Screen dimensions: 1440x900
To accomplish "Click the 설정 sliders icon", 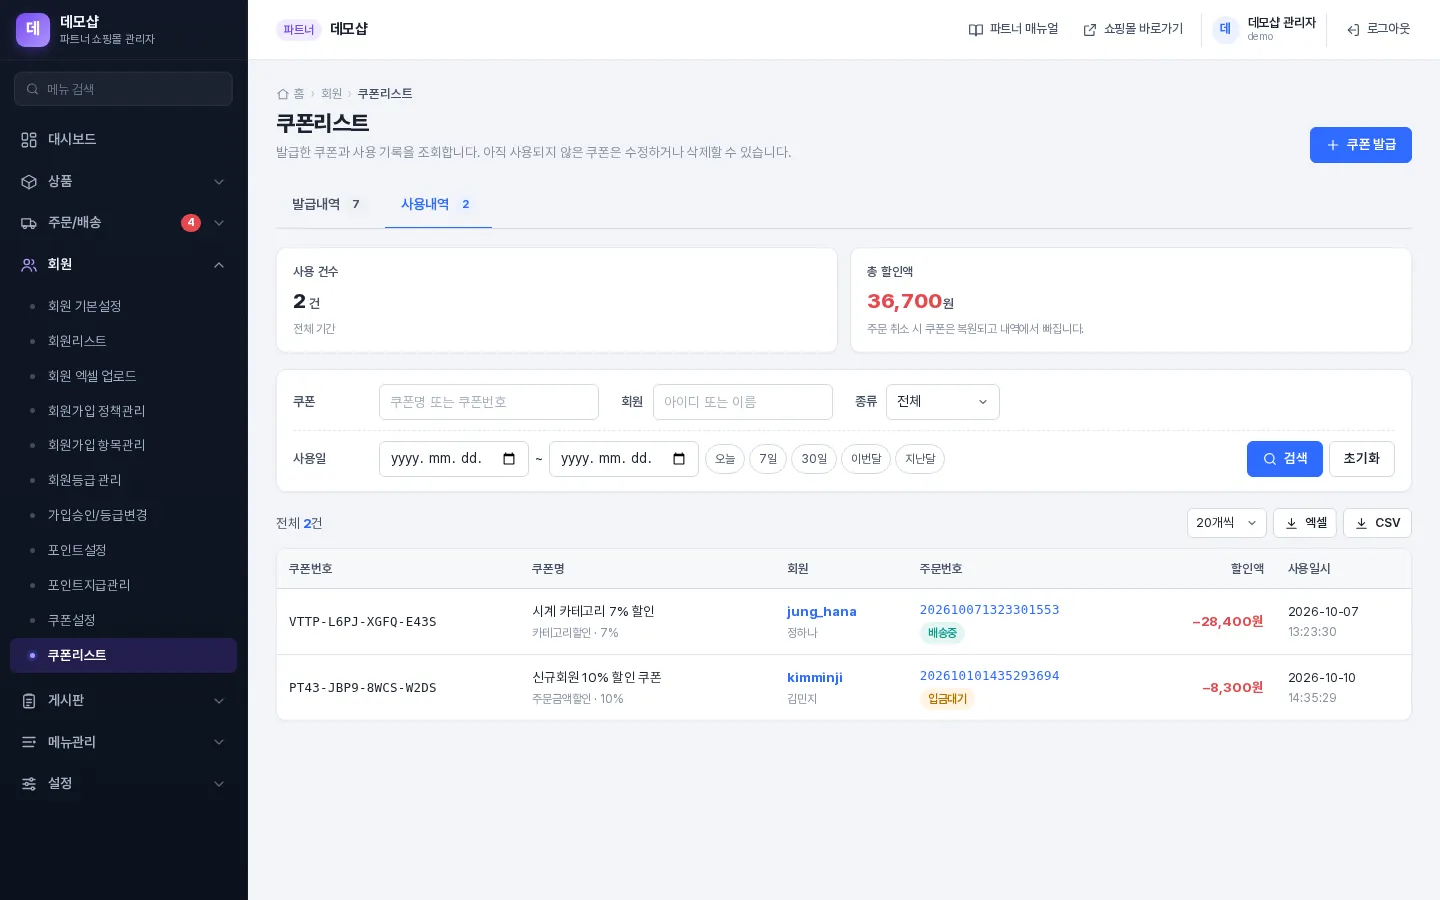I will [29, 783].
